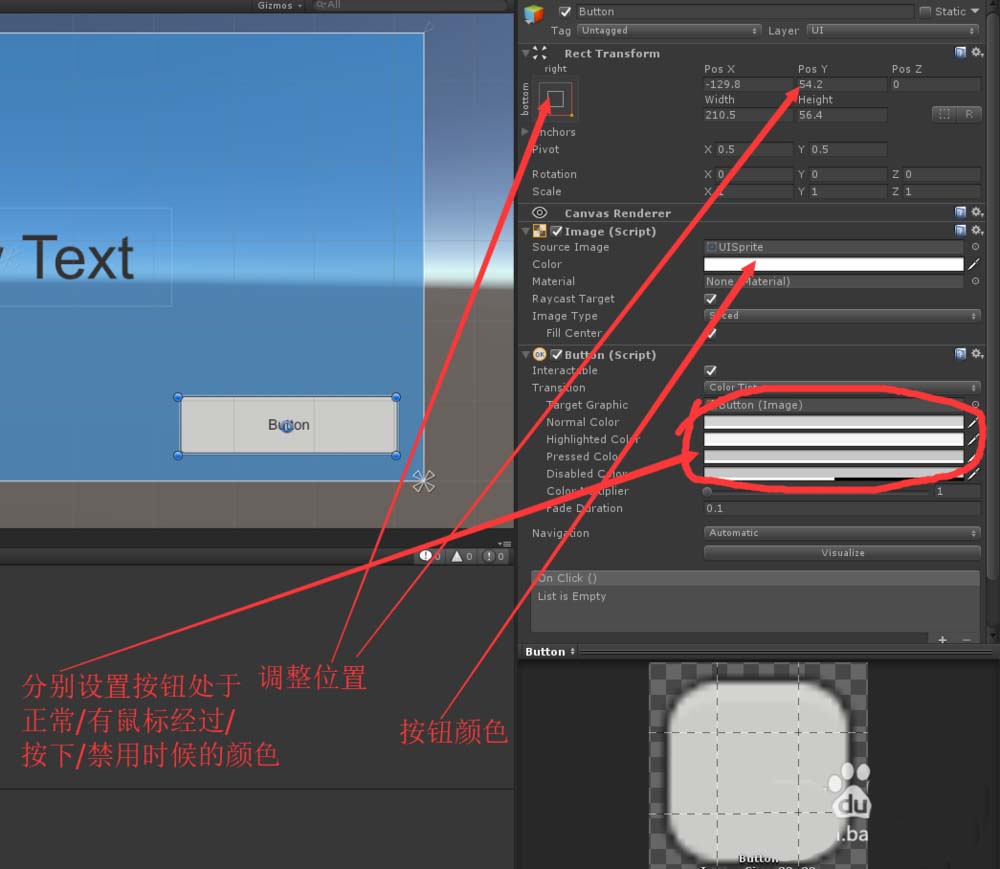The height and width of the screenshot is (869, 1000).
Task: Click the Image Color eyedropper icon
Action: point(973,264)
